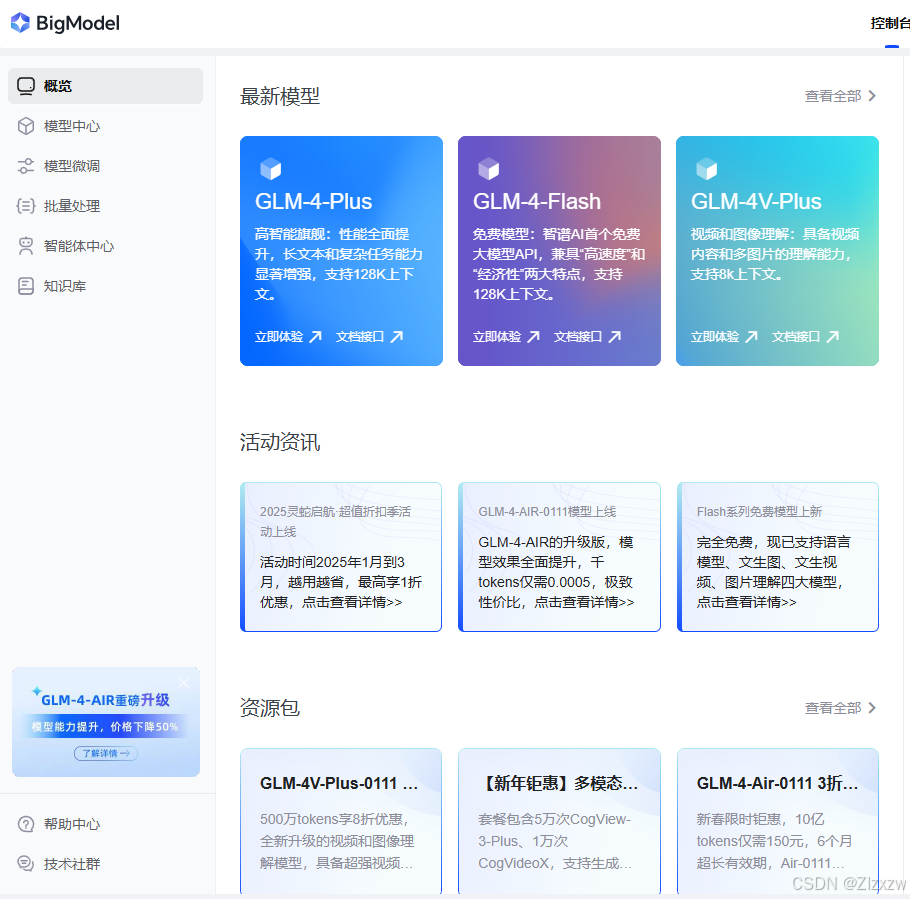Select the 概览 sidebar item
The image size is (910, 899).
click(60, 86)
